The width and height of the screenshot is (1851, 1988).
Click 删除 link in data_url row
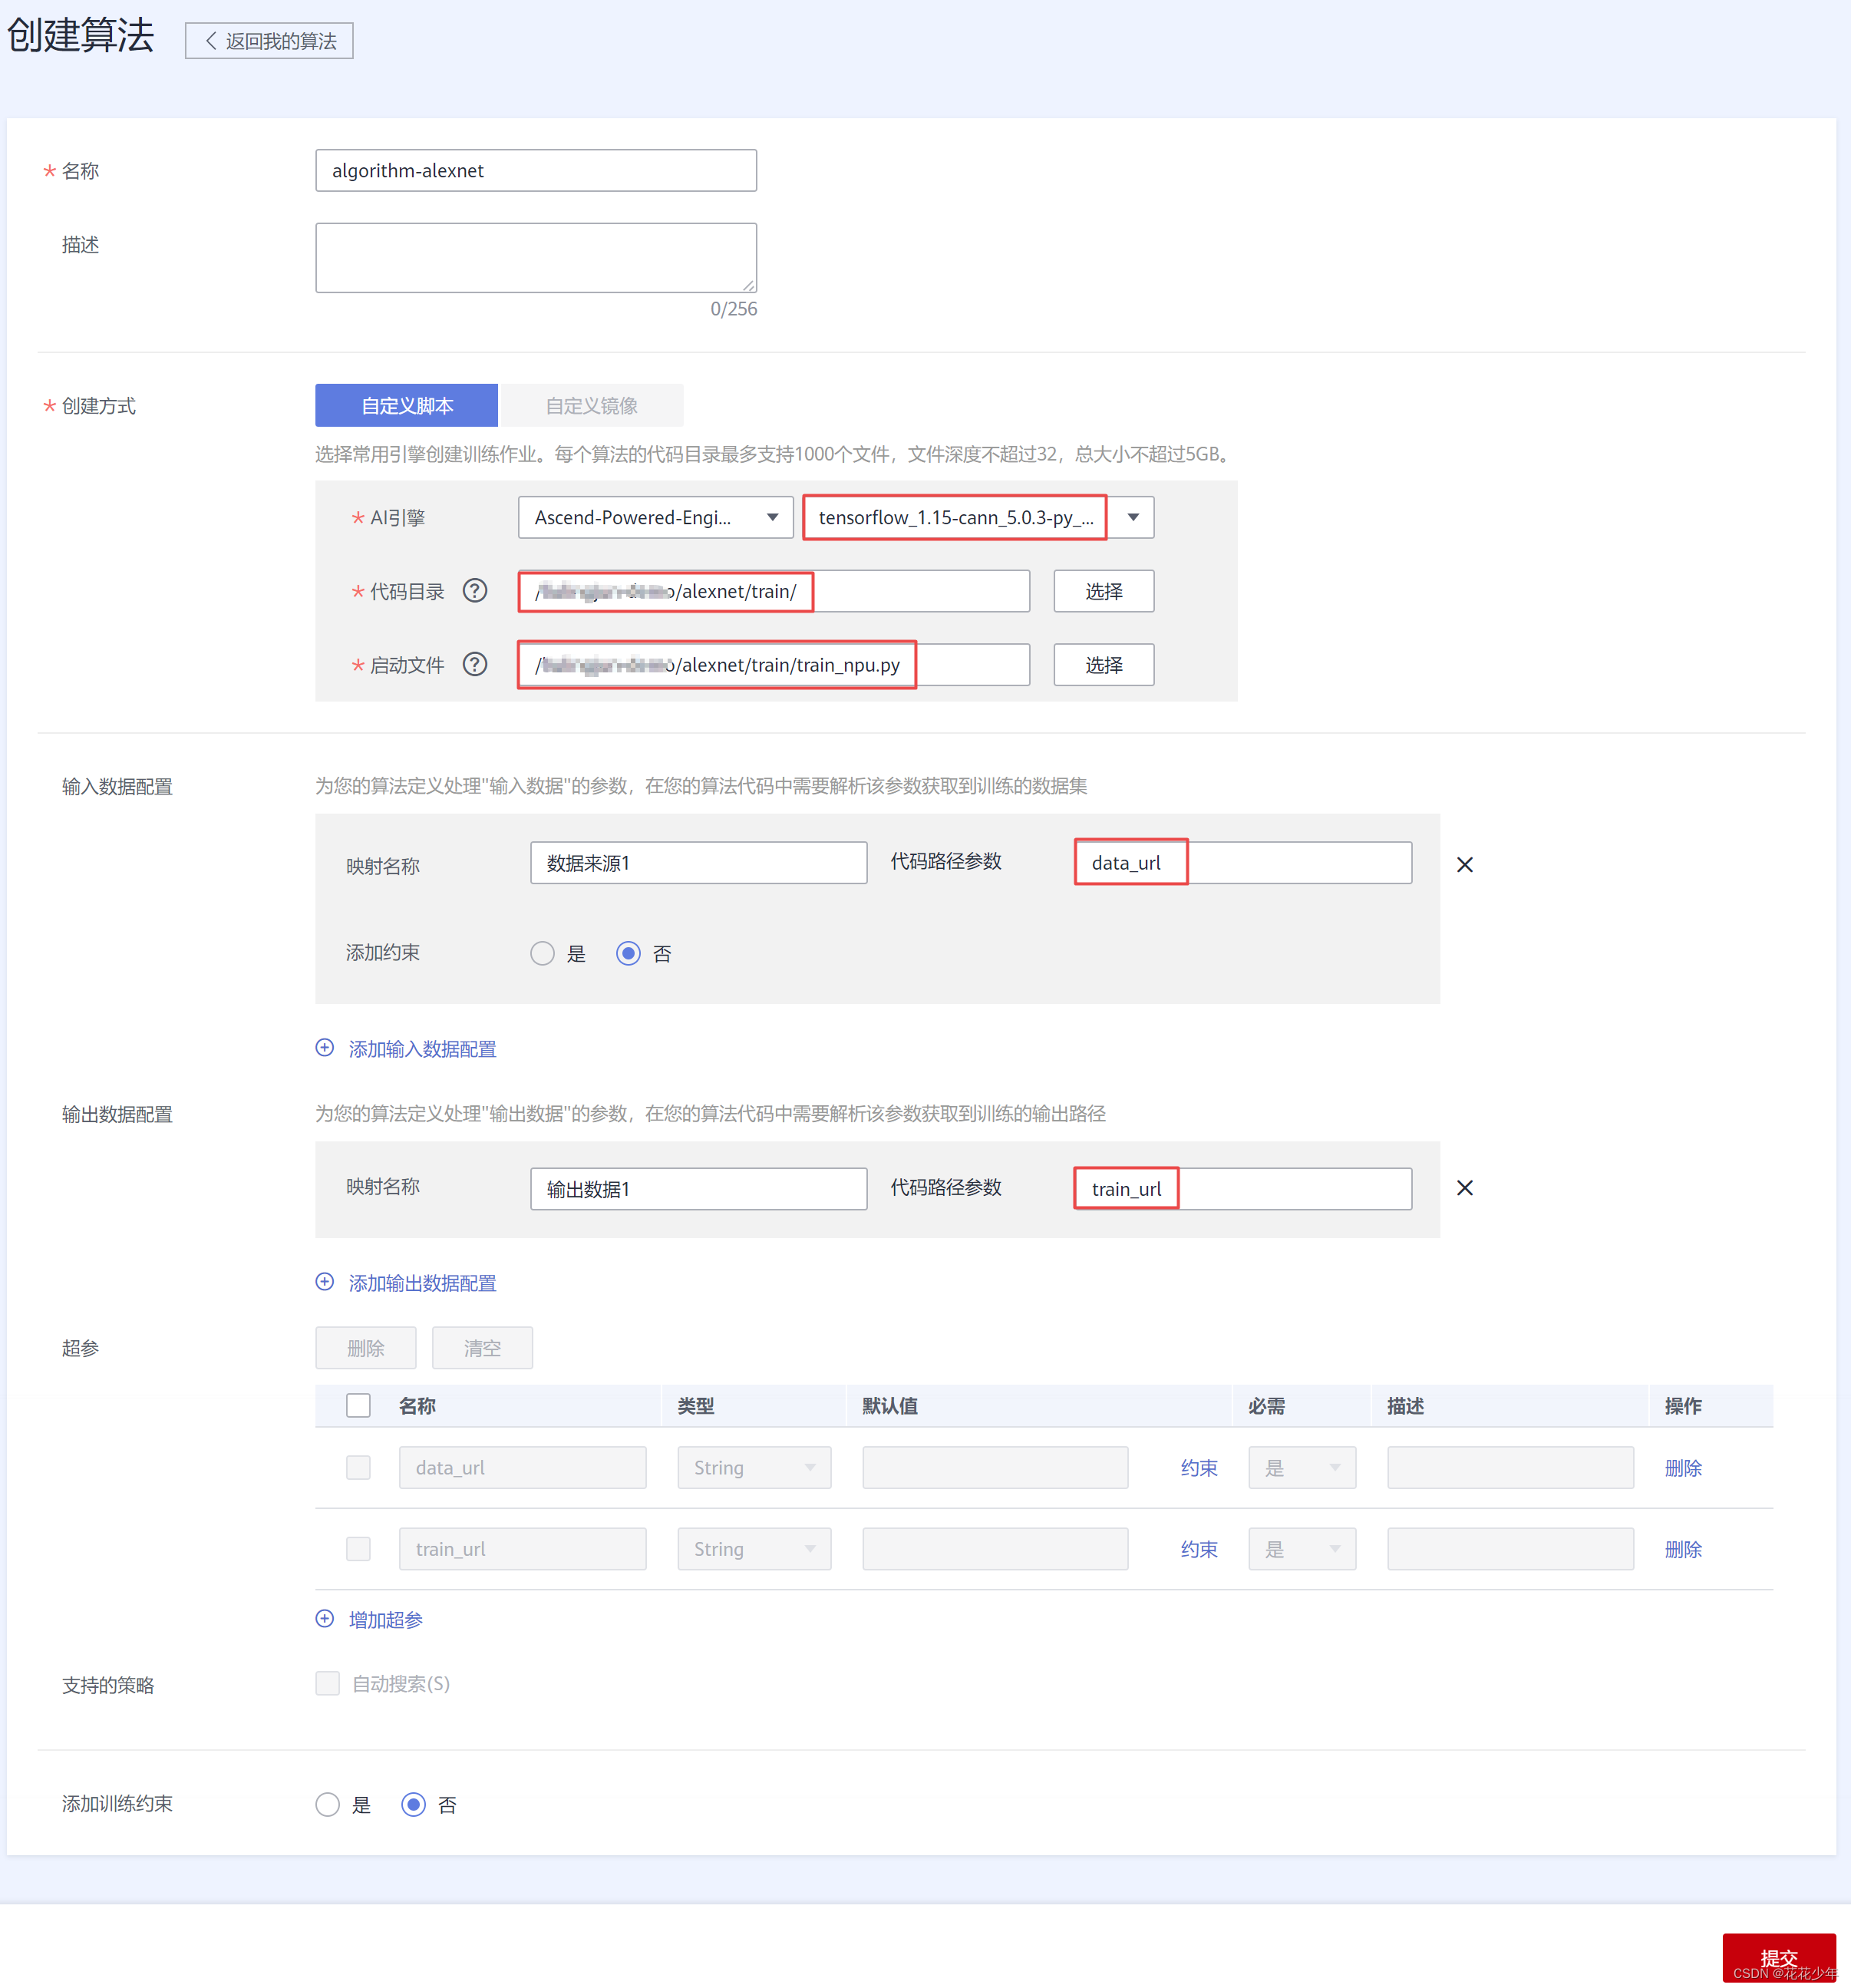pos(1683,1468)
